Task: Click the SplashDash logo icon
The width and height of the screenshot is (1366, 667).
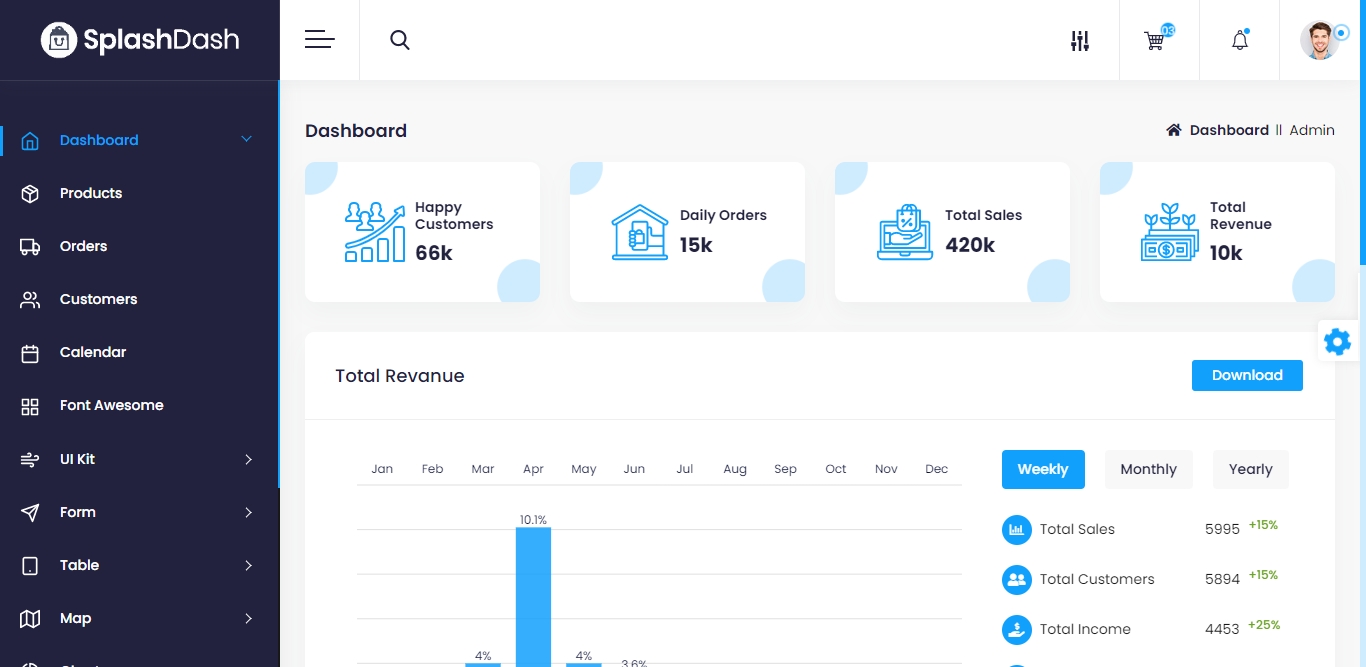Action: click(59, 40)
